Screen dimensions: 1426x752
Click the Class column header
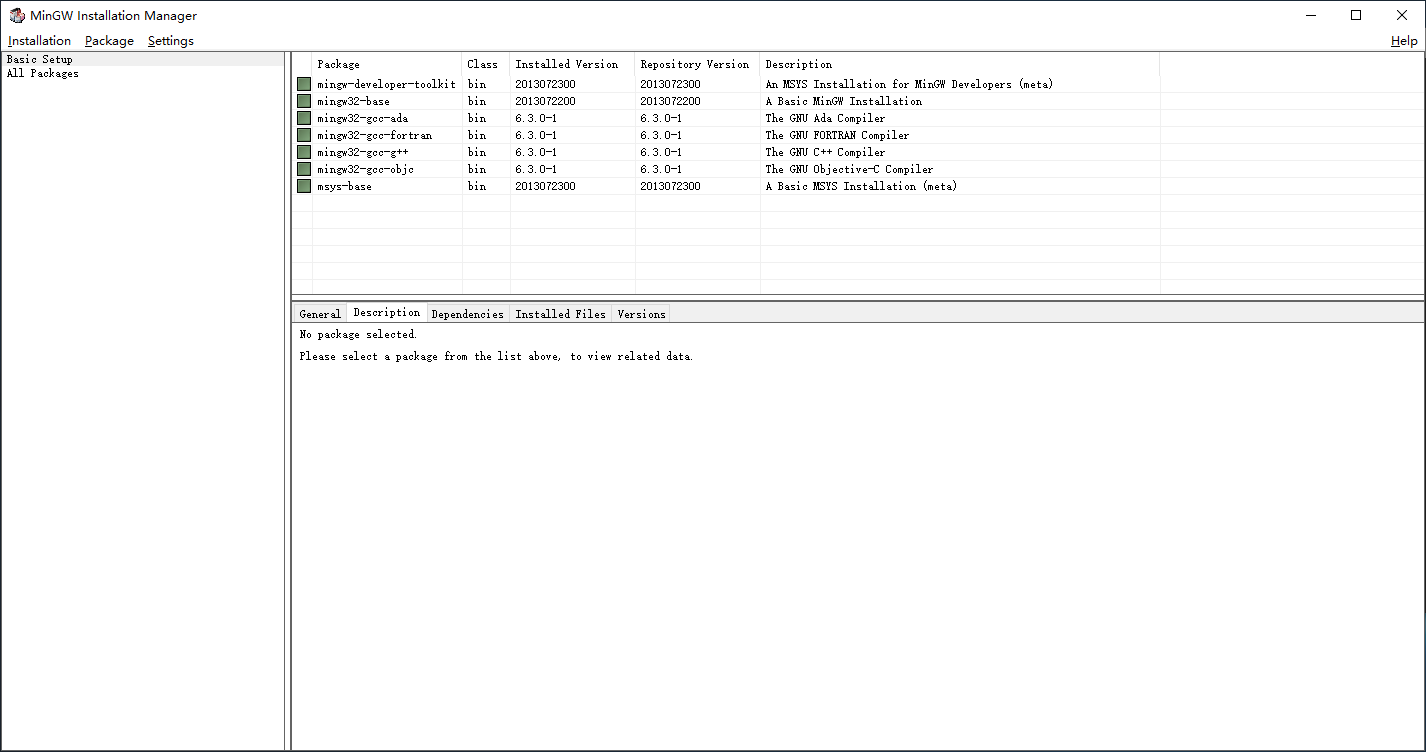coord(486,64)
